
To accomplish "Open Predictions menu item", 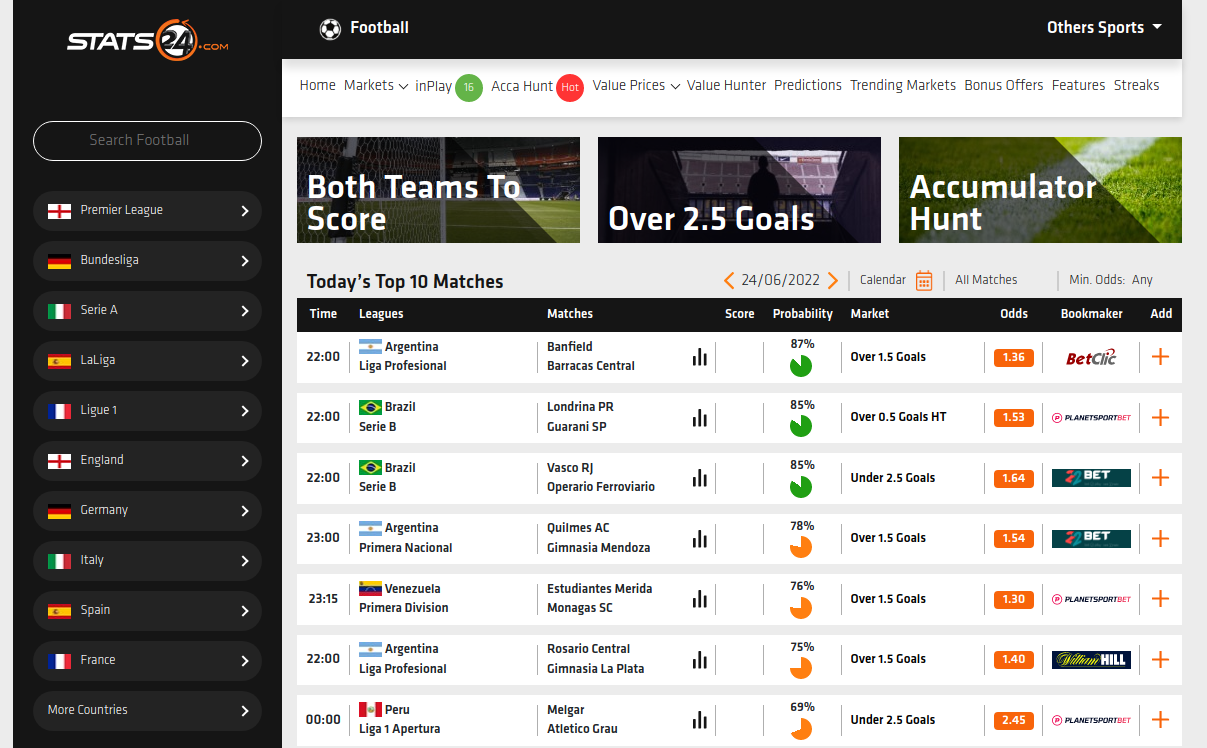I will [x=808, y=86].
